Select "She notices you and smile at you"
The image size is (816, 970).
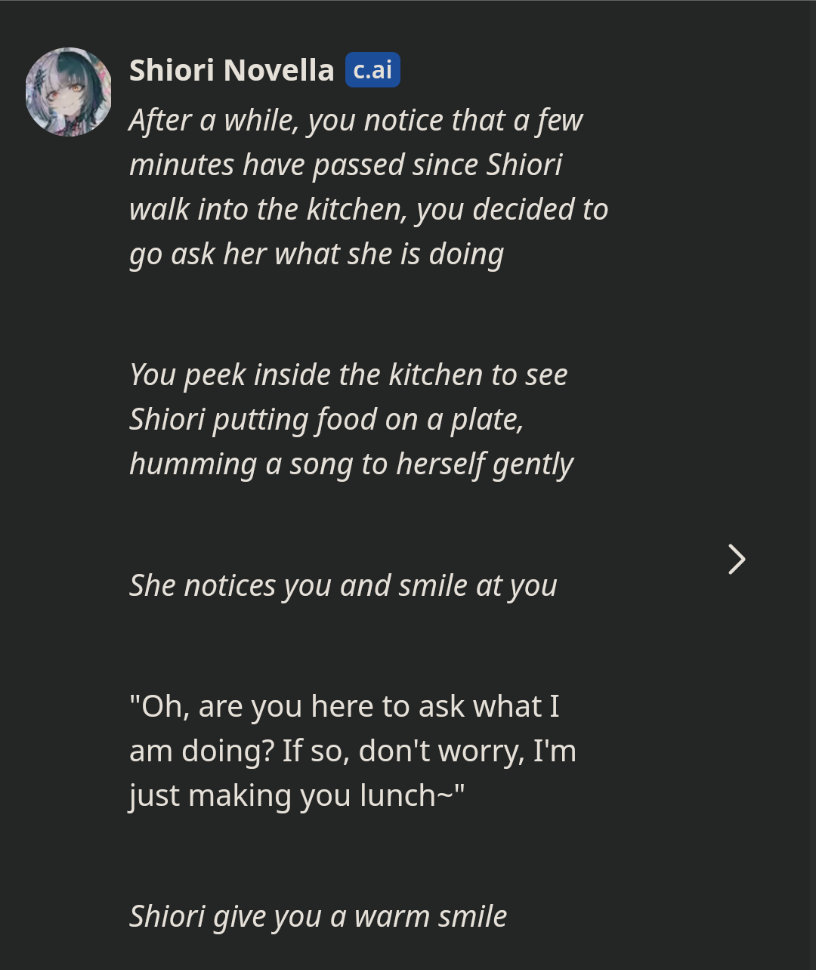coord(343,586)
